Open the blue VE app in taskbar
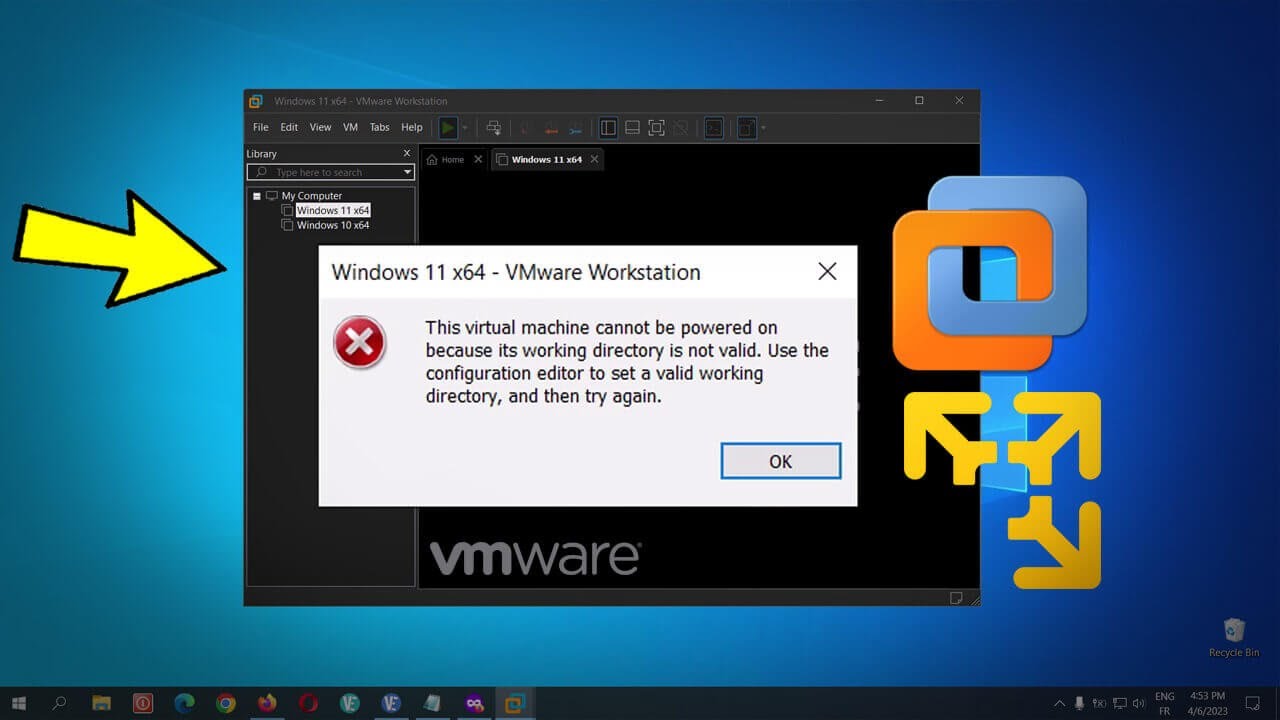1280x720 pixels. click(391, 703)
